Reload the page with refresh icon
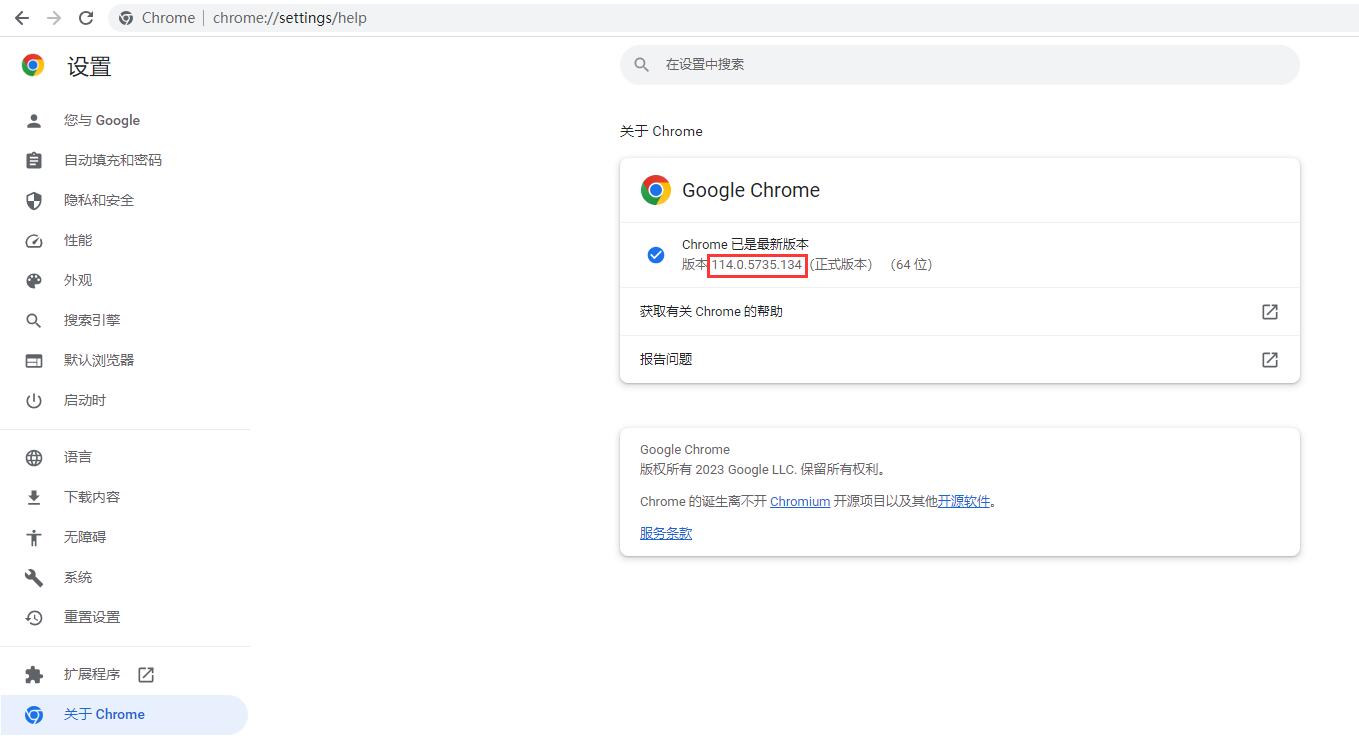Viewport: 1359px width, 743px height. pyautogui.click(x=86, y=18)
